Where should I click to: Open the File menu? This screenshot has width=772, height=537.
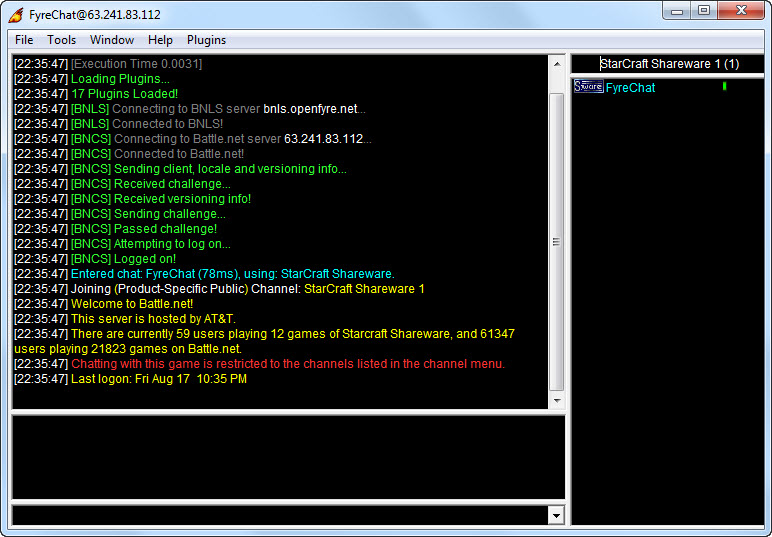(x=24, y=40)
